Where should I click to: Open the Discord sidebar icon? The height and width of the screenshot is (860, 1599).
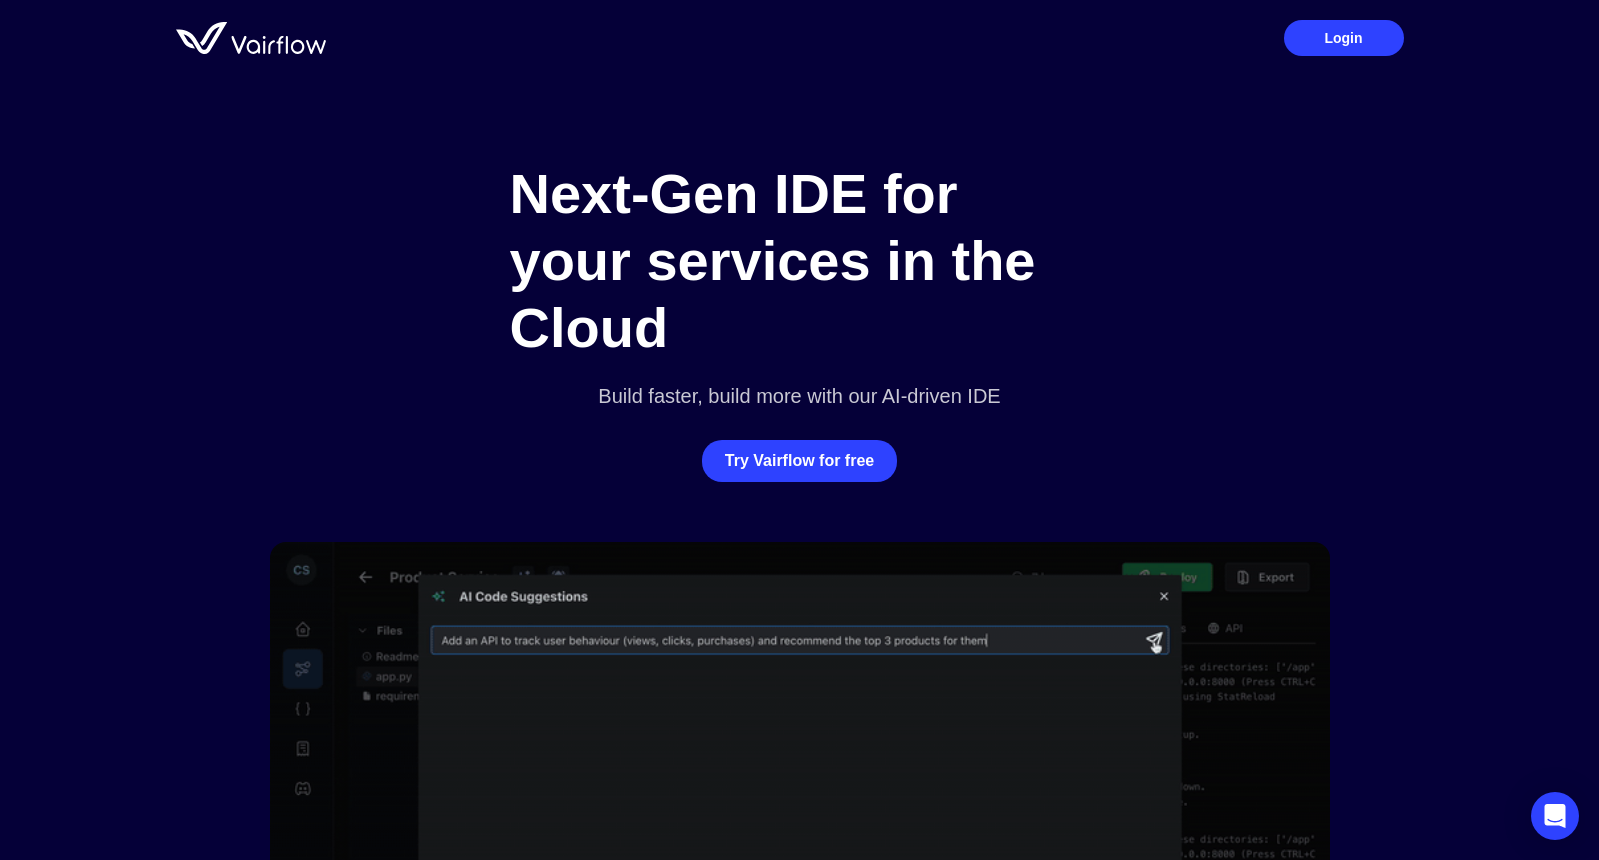tap(303, 789)
